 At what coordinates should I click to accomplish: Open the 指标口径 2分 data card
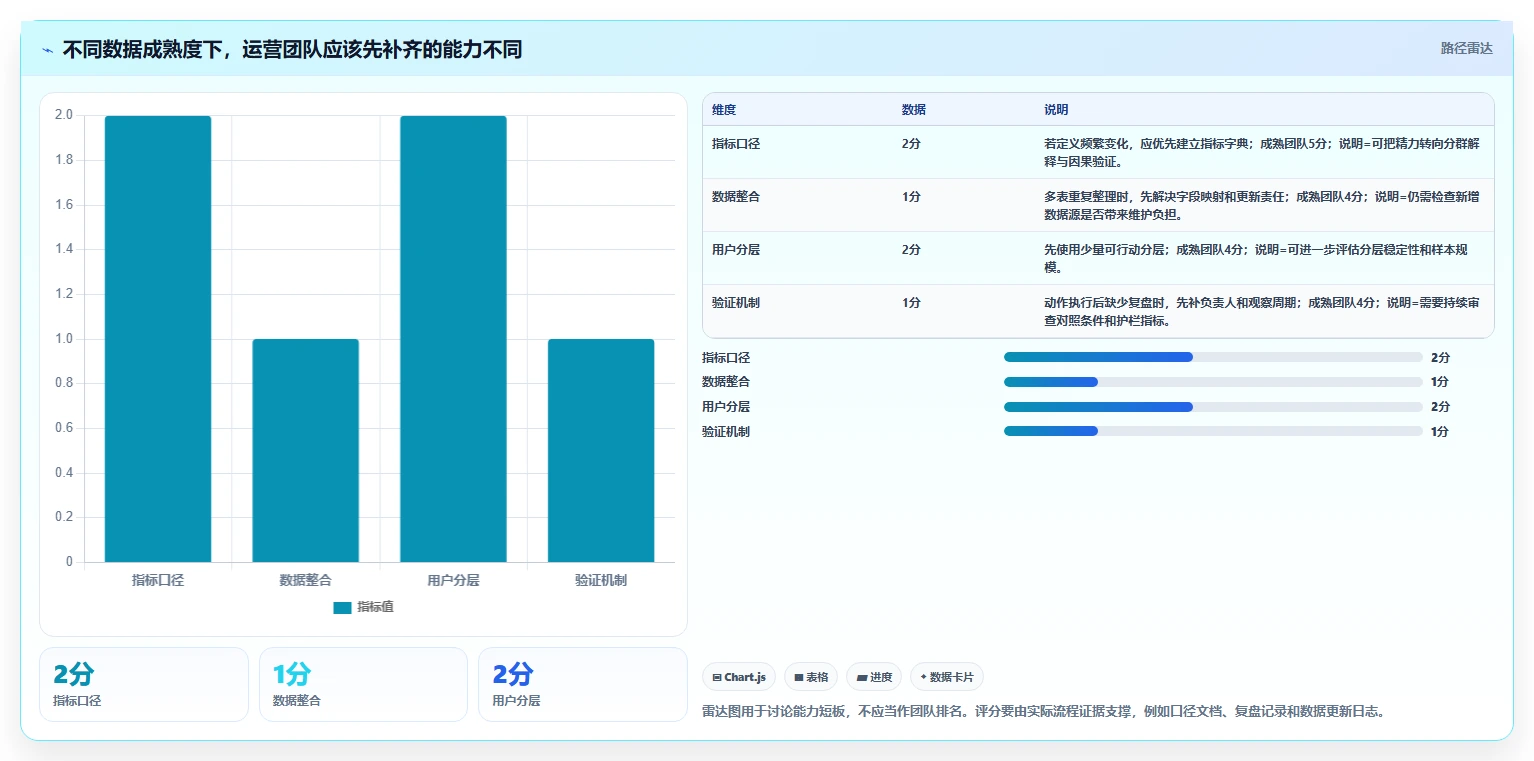click(x=144, y=684)
